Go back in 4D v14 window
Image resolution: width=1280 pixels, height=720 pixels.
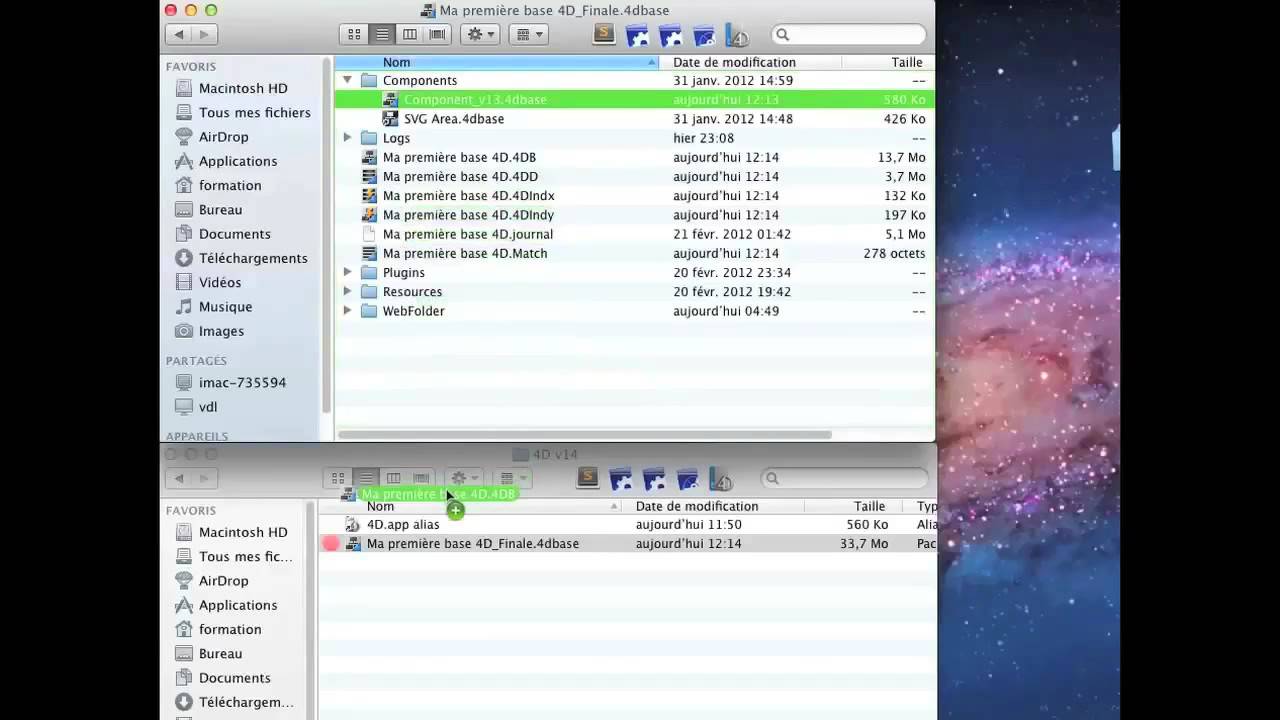179,478
